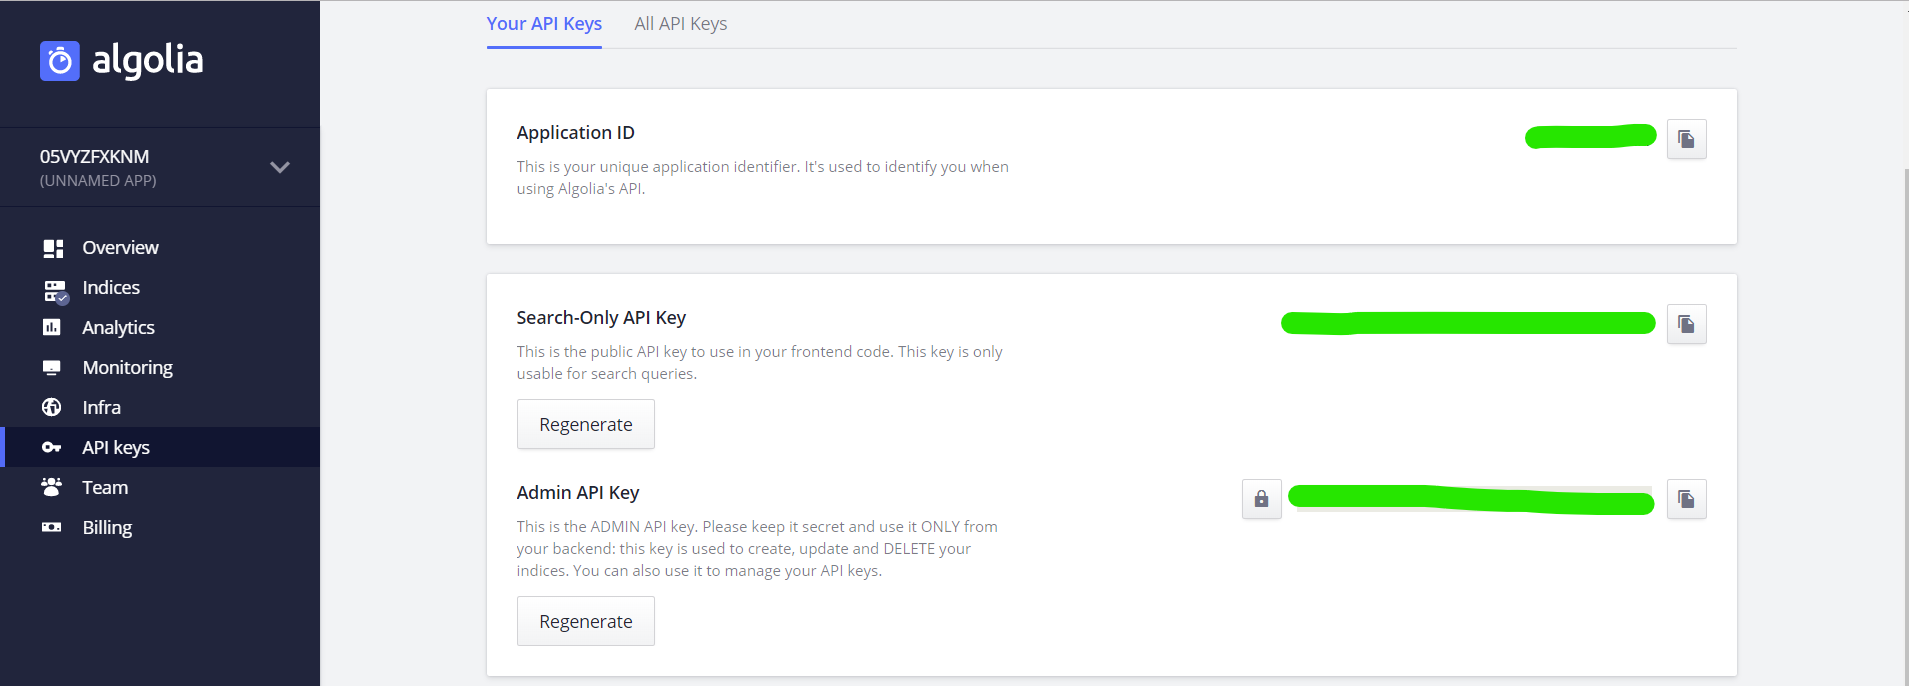Go to Team in sidebar

105,487
